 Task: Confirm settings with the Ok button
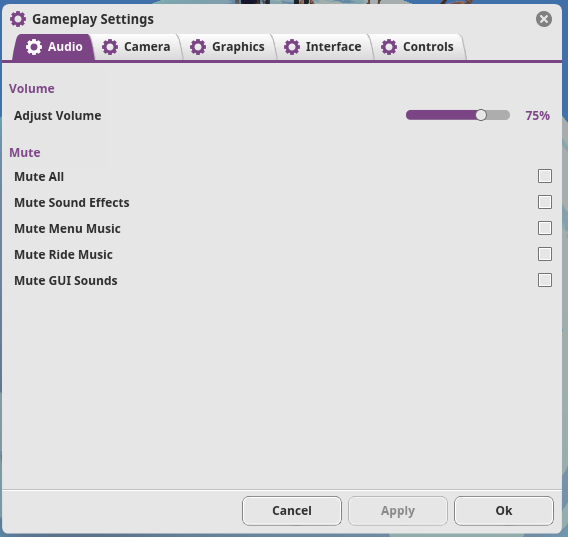(x=504, y=511)
